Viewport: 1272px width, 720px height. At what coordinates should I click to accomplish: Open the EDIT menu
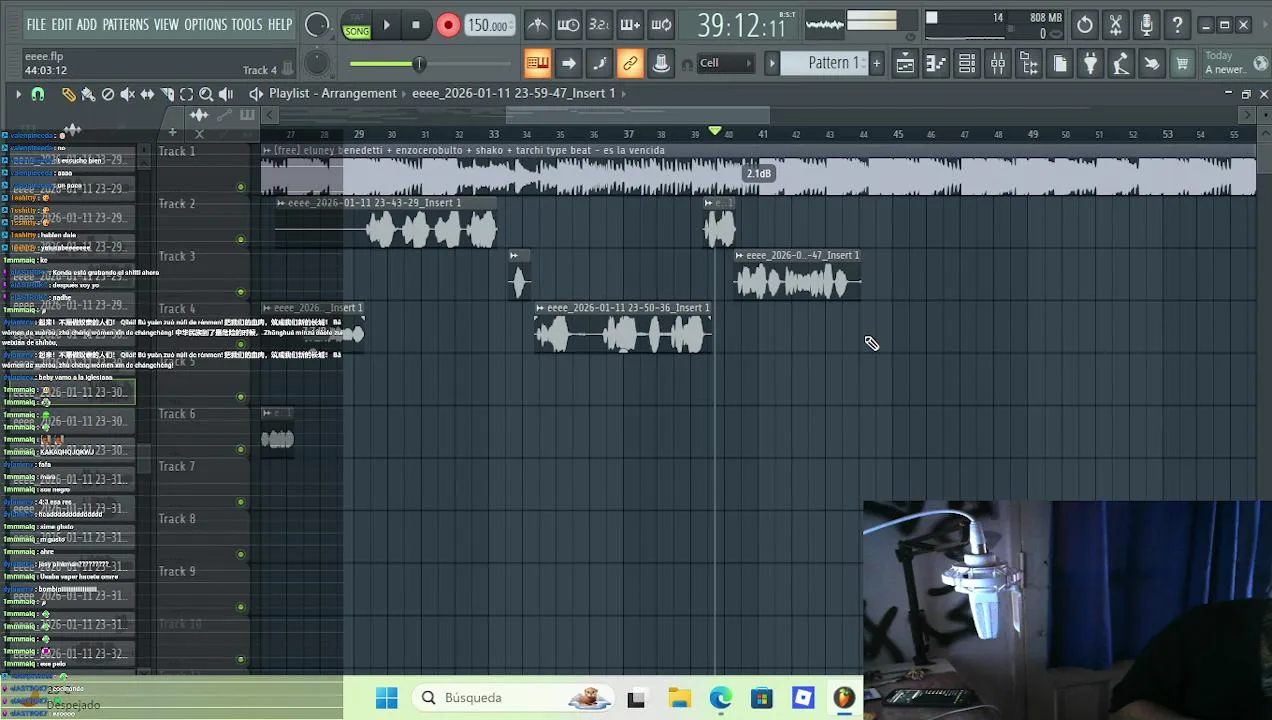tap(62, 25)
